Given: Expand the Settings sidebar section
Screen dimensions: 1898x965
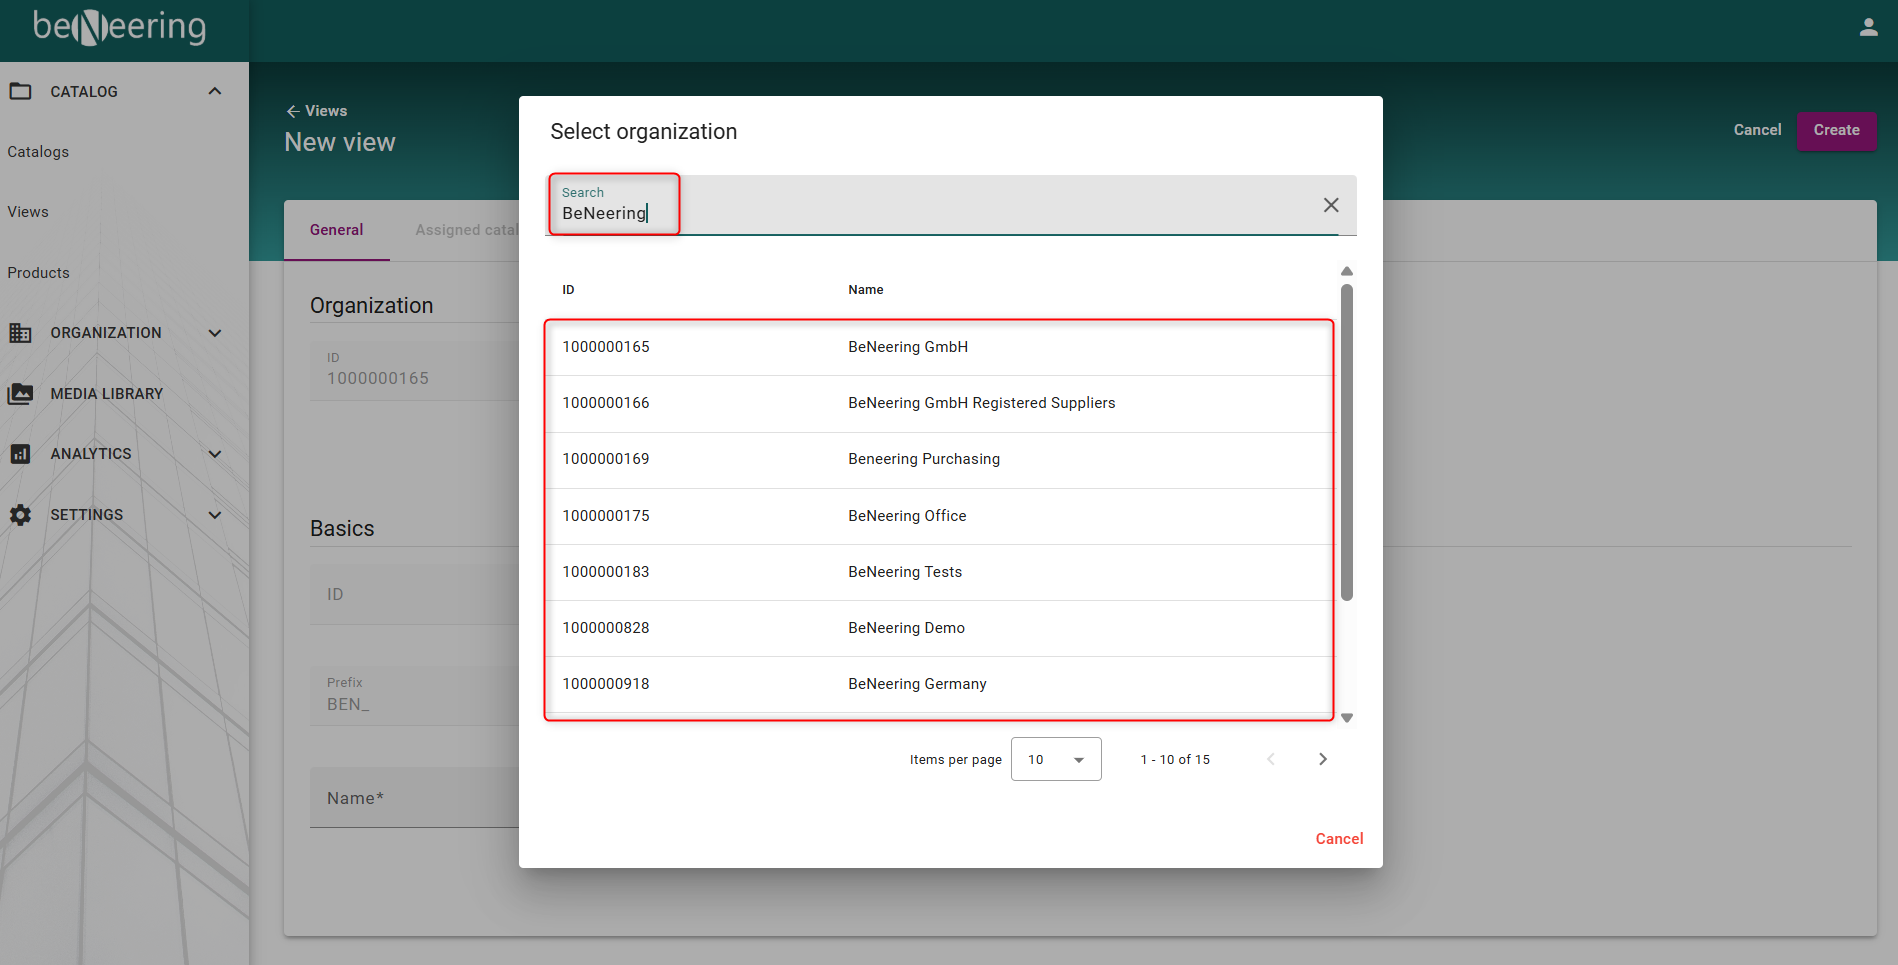Looking at the screenshot, I should (x=214, y=515).
